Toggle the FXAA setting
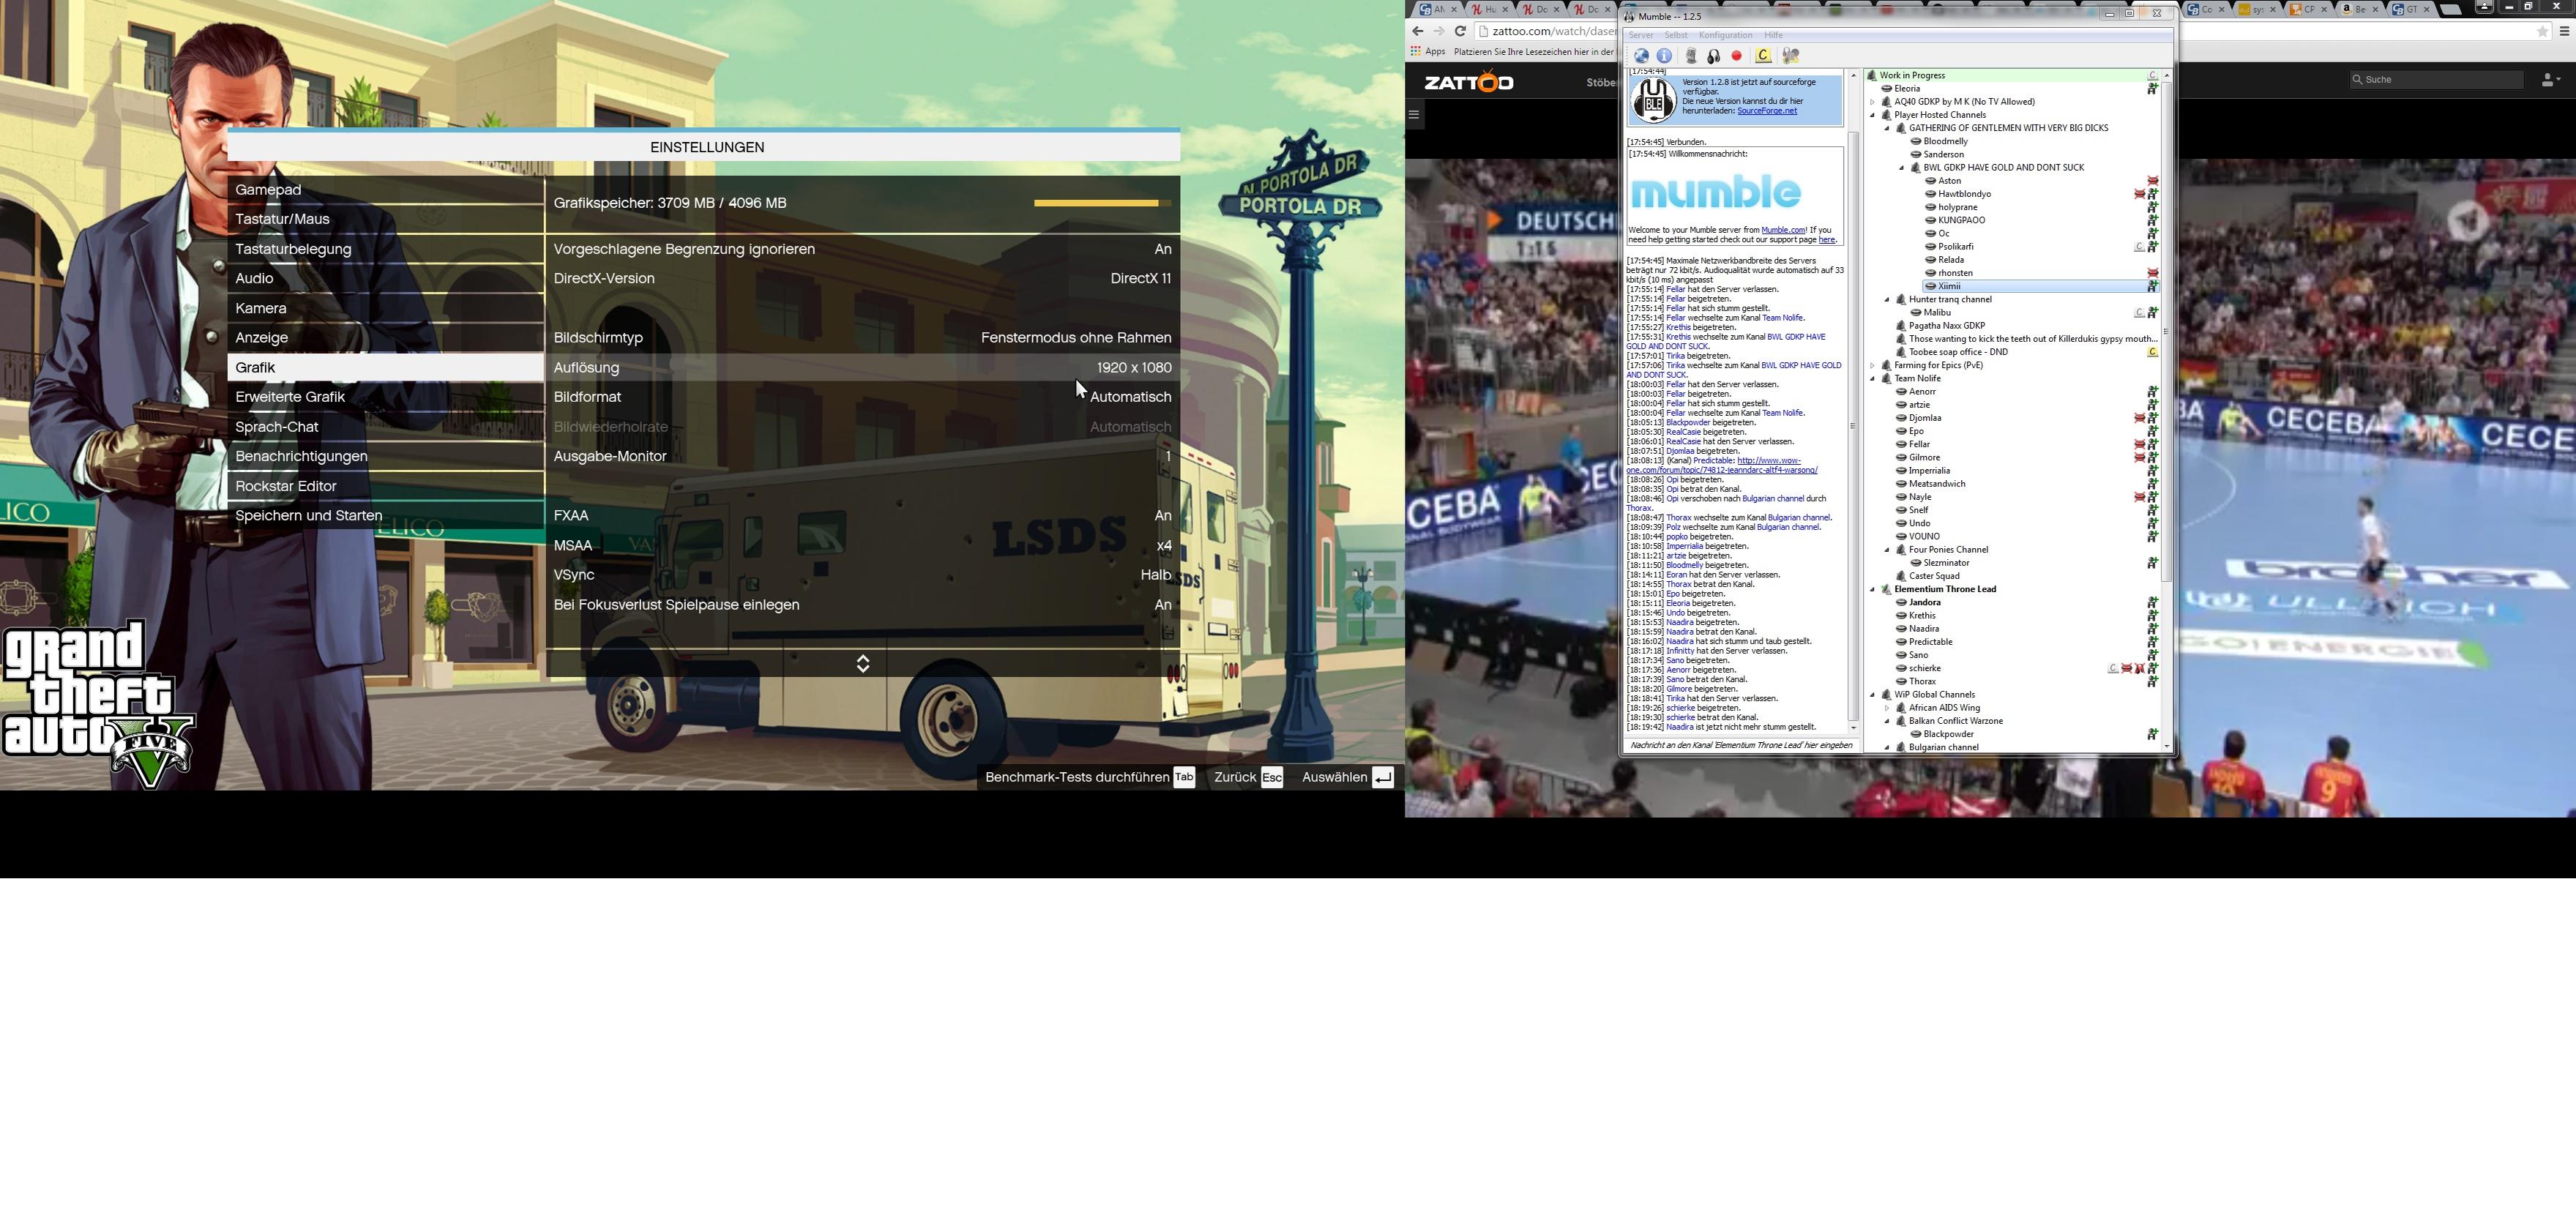The width and height of the screenshot is (2576, 1223). coord(863,516)
